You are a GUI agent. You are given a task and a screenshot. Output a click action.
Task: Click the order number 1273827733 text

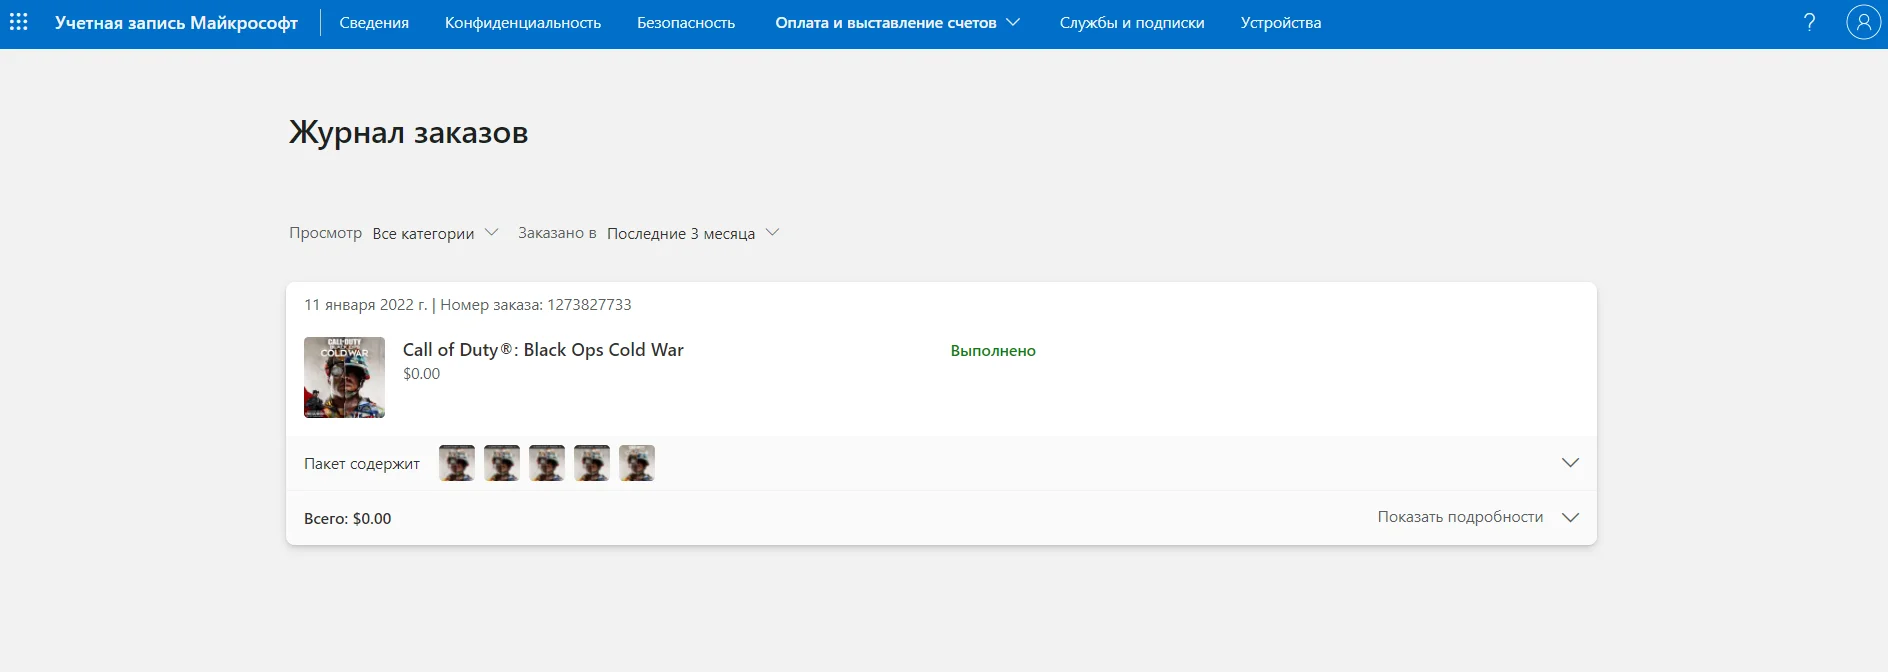coord(589,305)
